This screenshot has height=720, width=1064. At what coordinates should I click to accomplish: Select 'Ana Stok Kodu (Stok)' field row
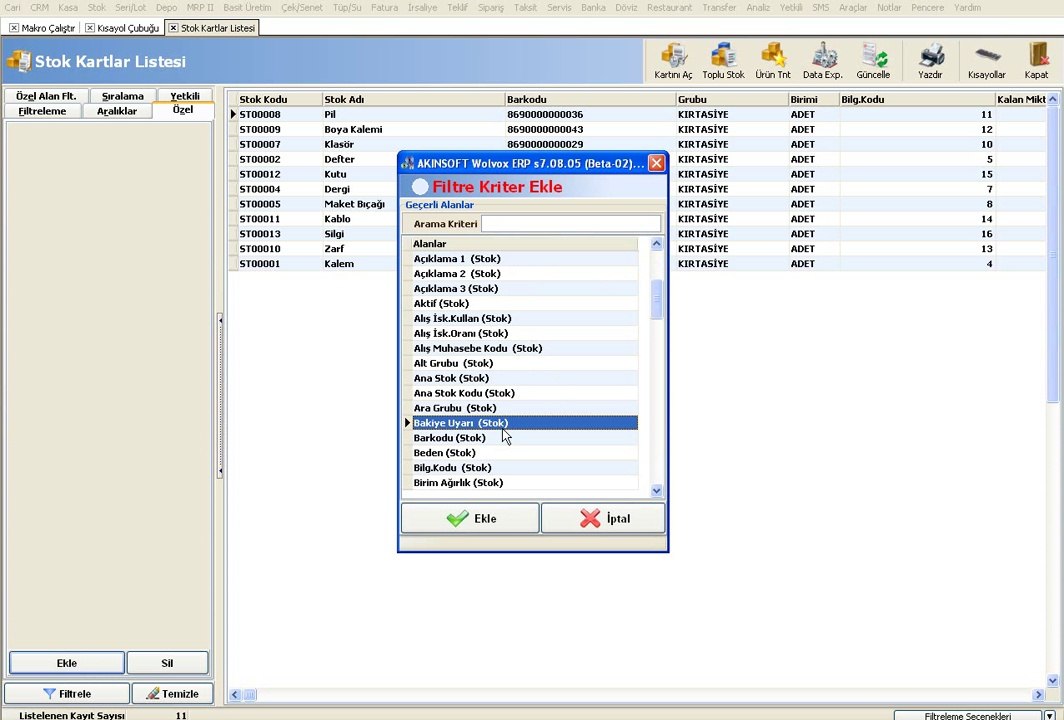click(x=525, y=393)
